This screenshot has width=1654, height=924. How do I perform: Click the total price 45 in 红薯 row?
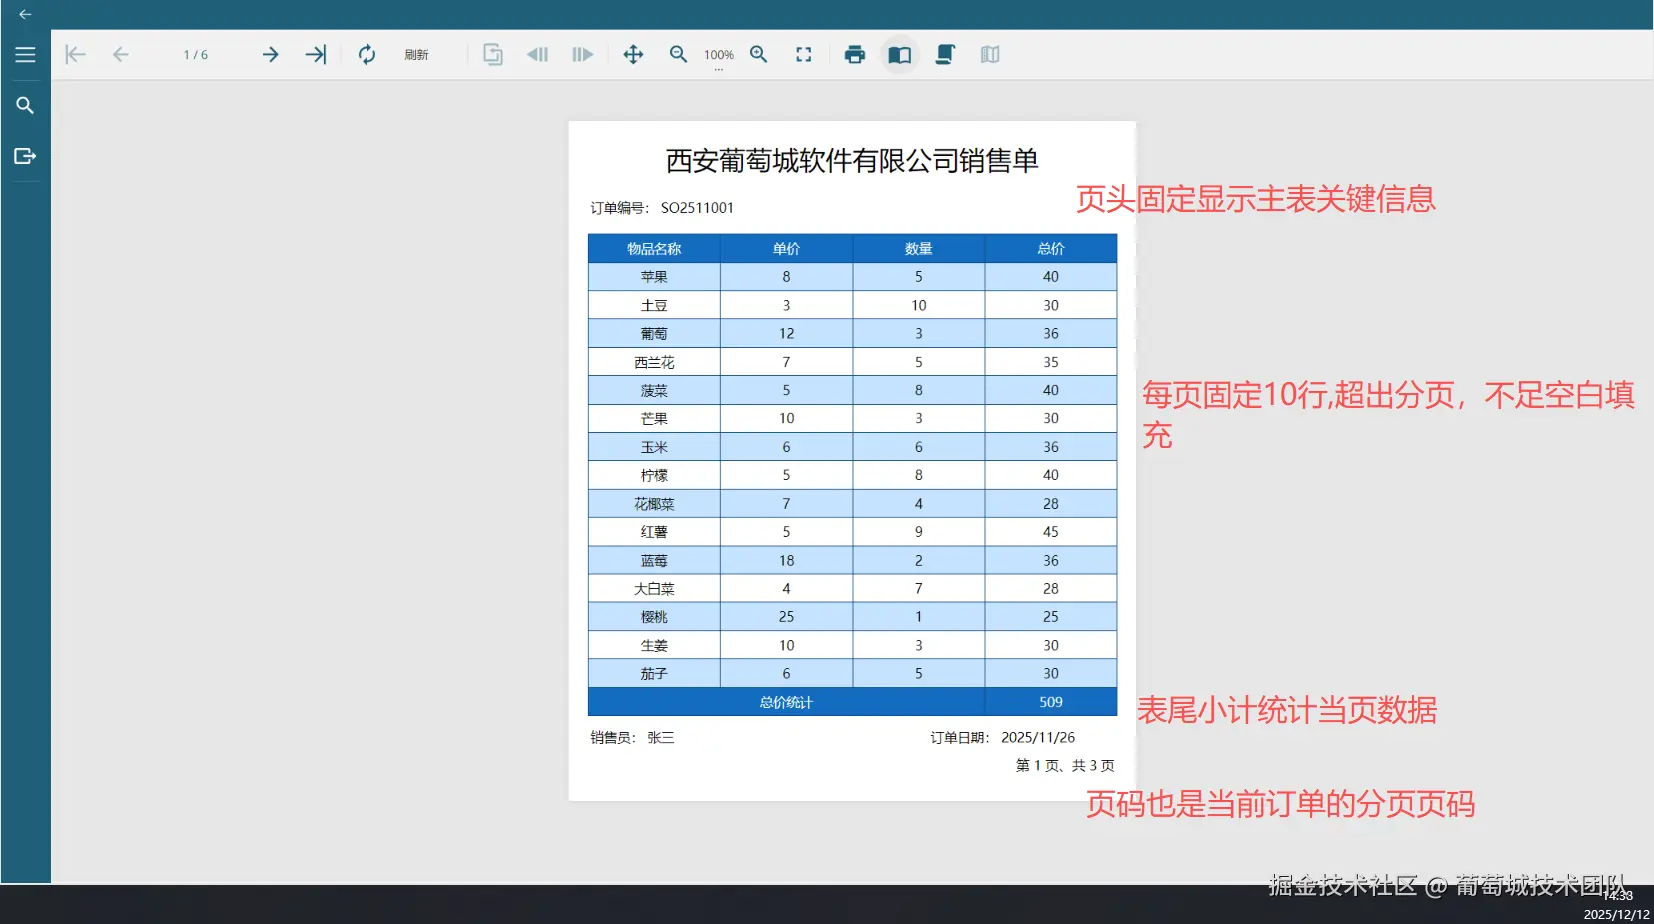click(1051, 532)
